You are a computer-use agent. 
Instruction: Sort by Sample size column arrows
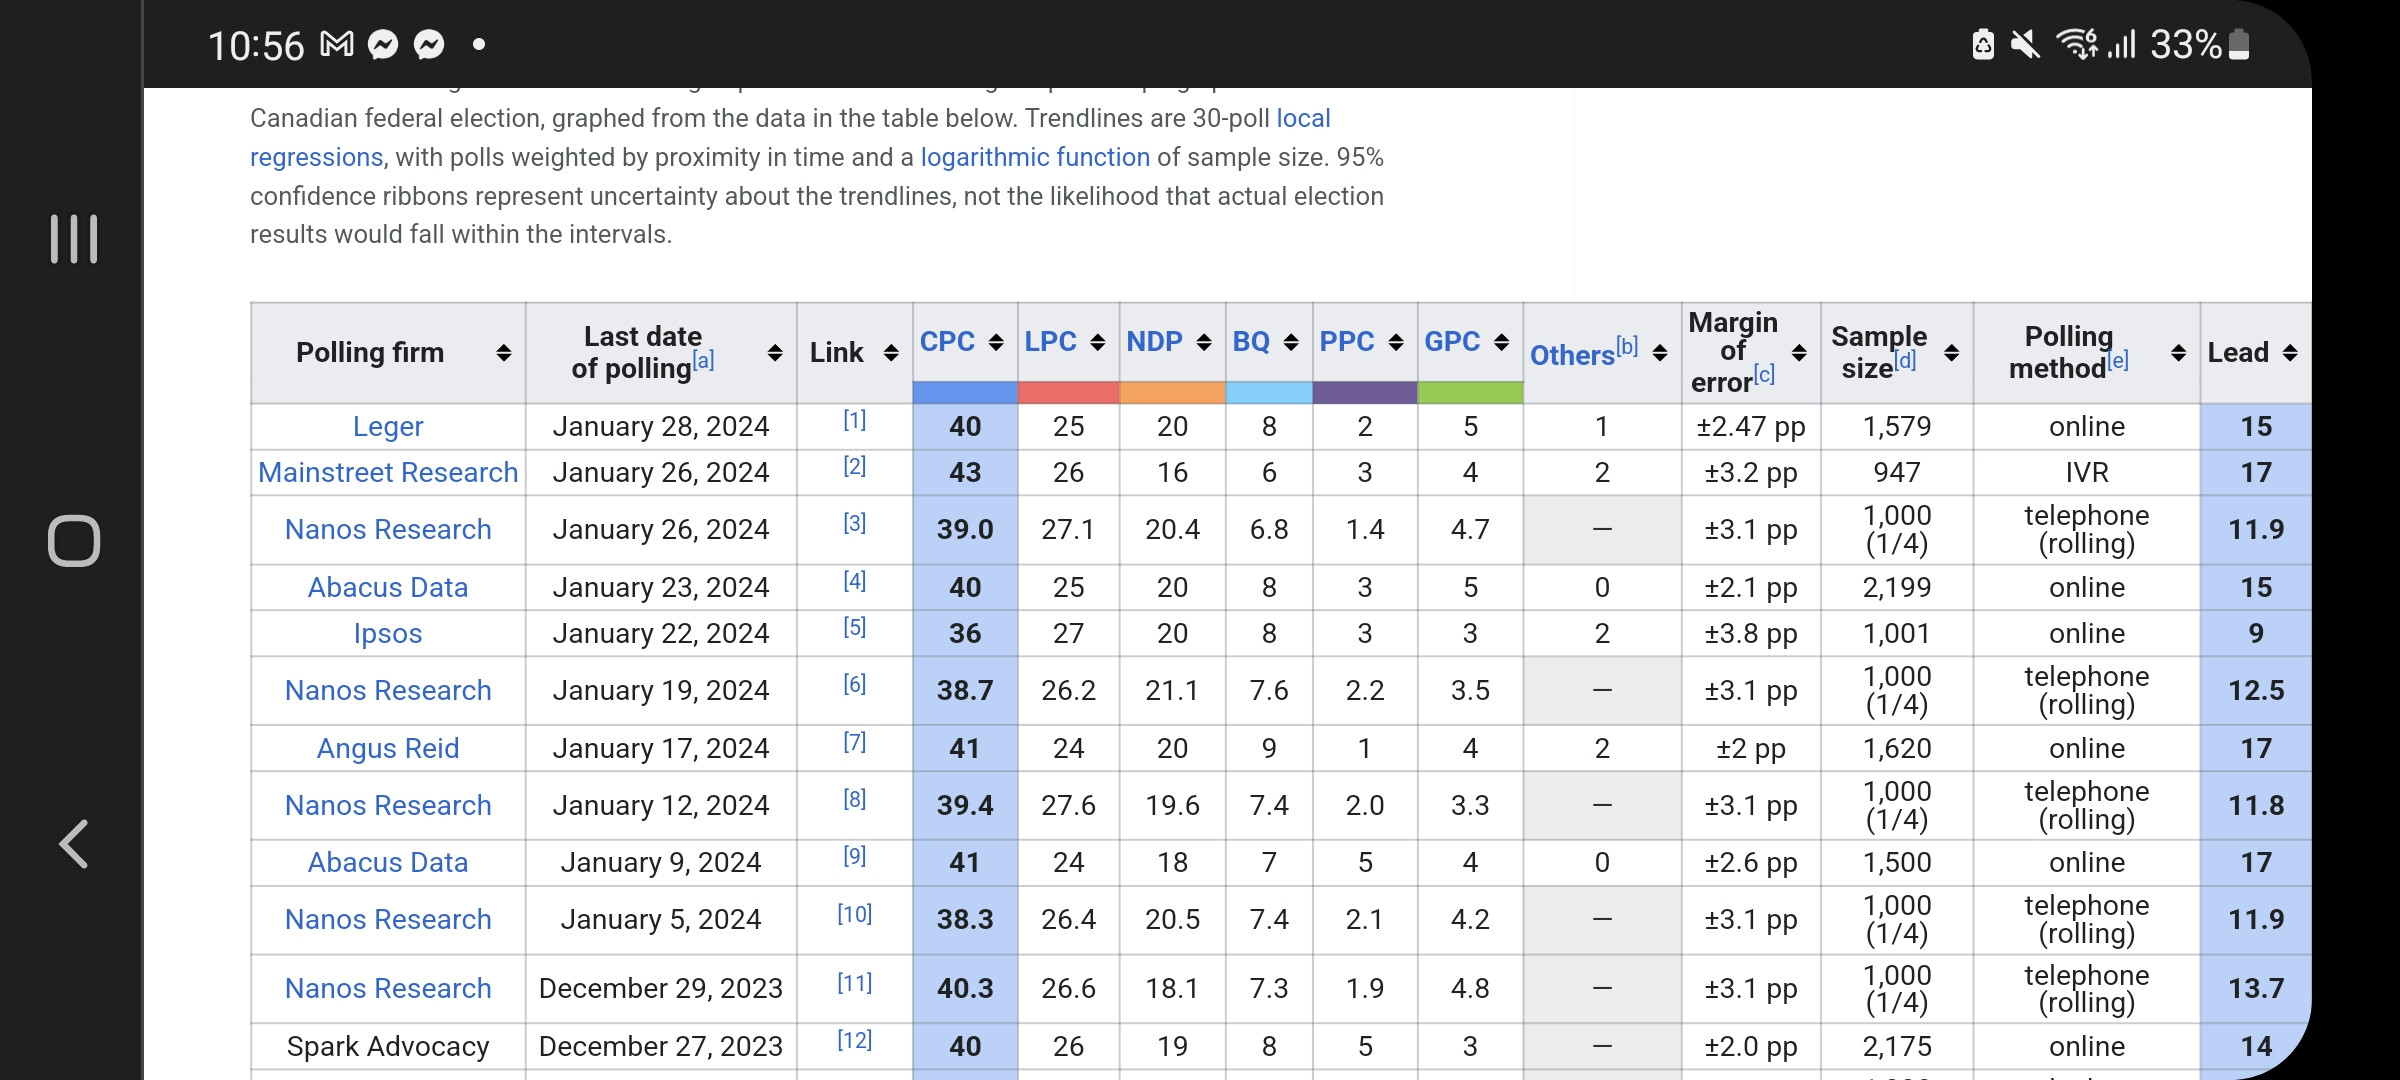point(1951,353)
